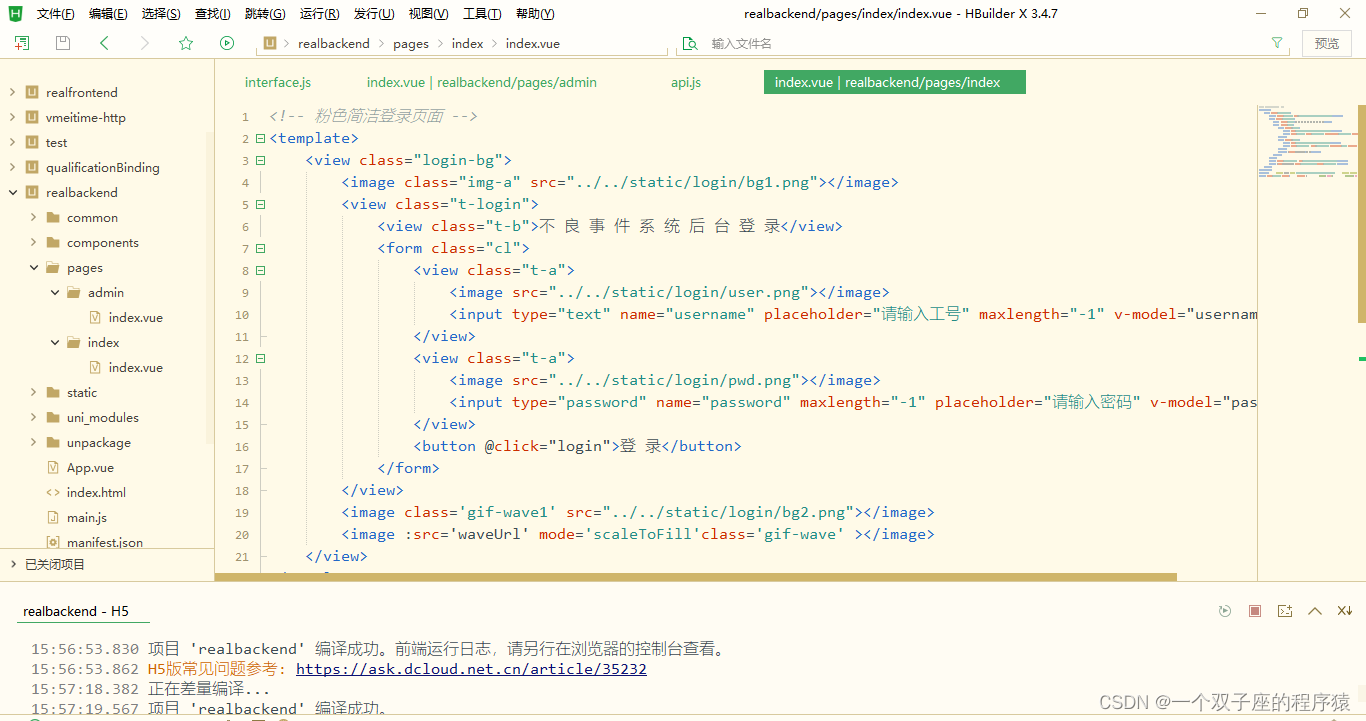Expand the closed projects section 已关闭项目
Image resolution: width=1366 pixels, height=721 pixels.
pos(13,564)
